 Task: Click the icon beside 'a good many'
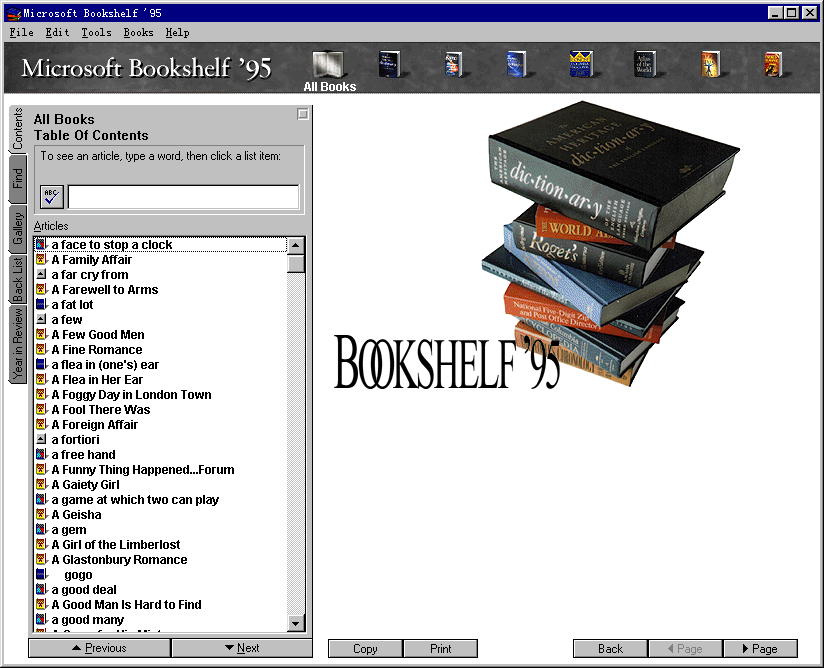[x=41, y=619]
